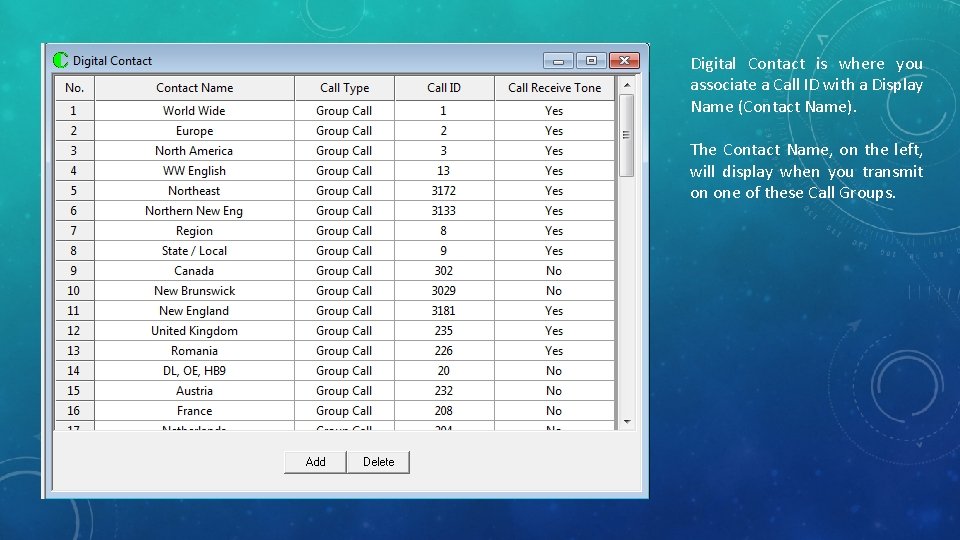This screenshot has height=540, width=960.
Task: Click Call Type cell in Europe row
Action: pos(345,131)
